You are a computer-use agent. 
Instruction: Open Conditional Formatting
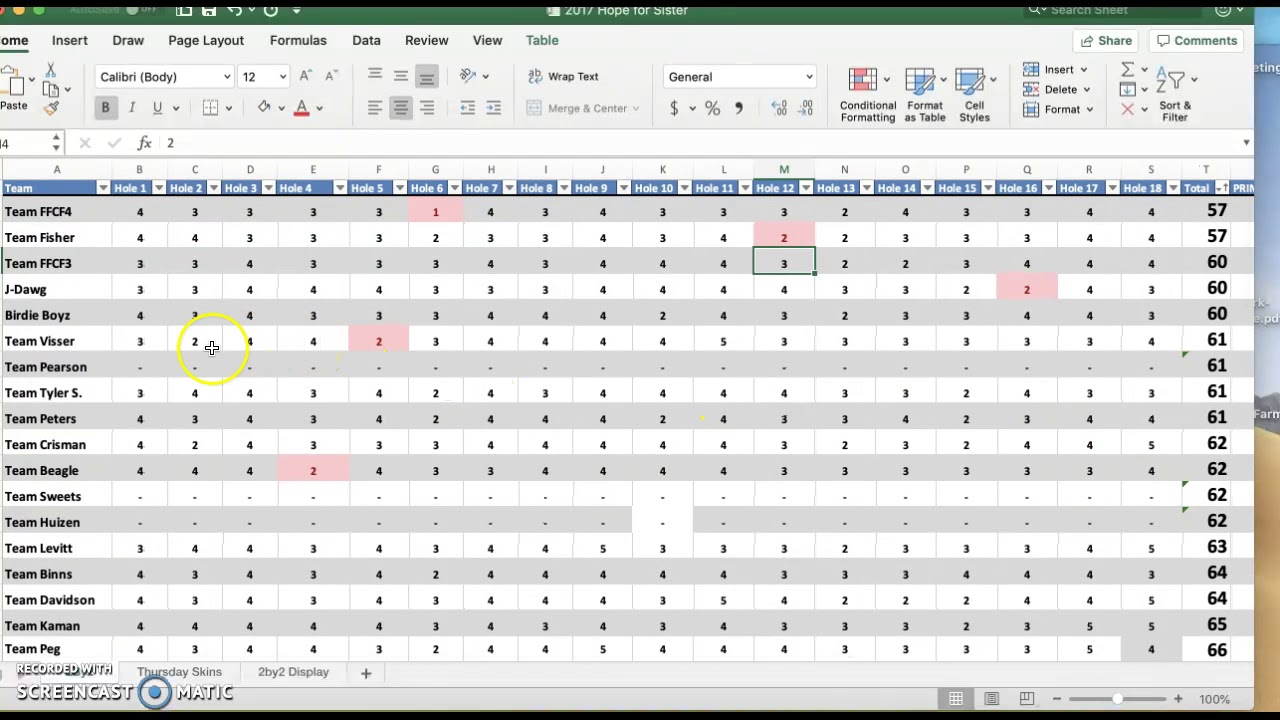pos(867,95)
